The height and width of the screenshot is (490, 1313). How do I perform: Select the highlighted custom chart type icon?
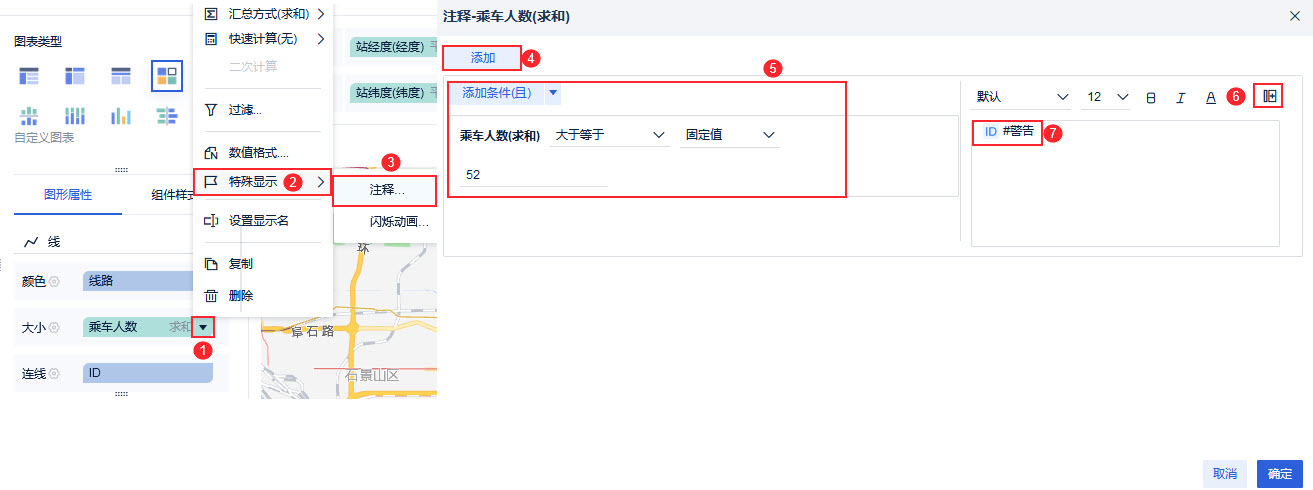[167, 76]
